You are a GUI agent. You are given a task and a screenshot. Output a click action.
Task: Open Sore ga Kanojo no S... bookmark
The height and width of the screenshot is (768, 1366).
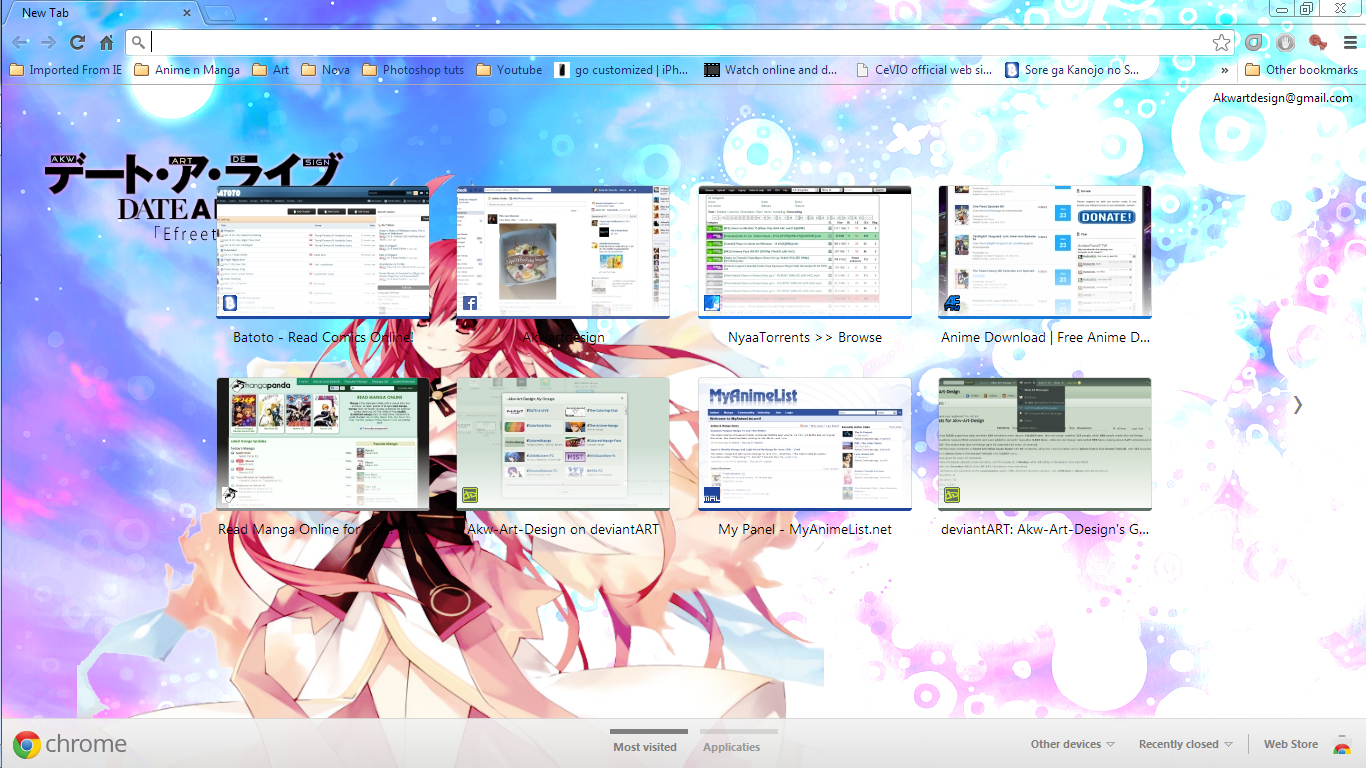coord(1072,70)
